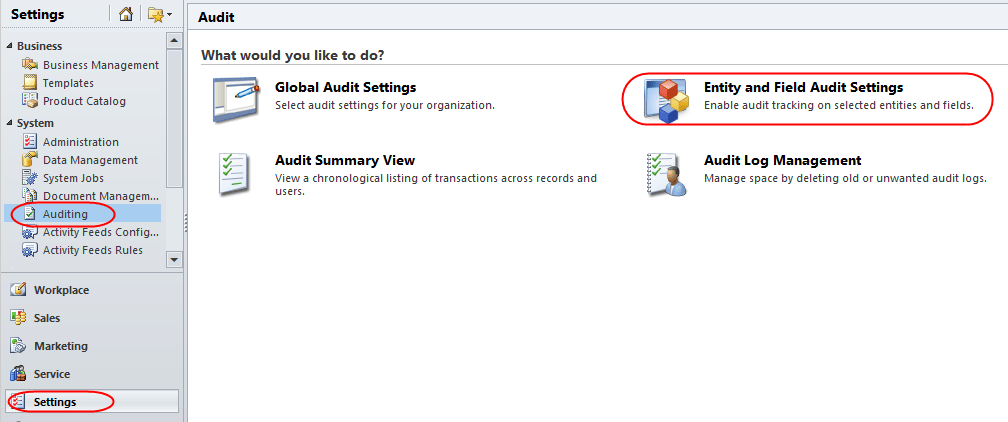Open Entity and Field Audit Settings
Screen dimensions: 1008x422
[804, 87]
